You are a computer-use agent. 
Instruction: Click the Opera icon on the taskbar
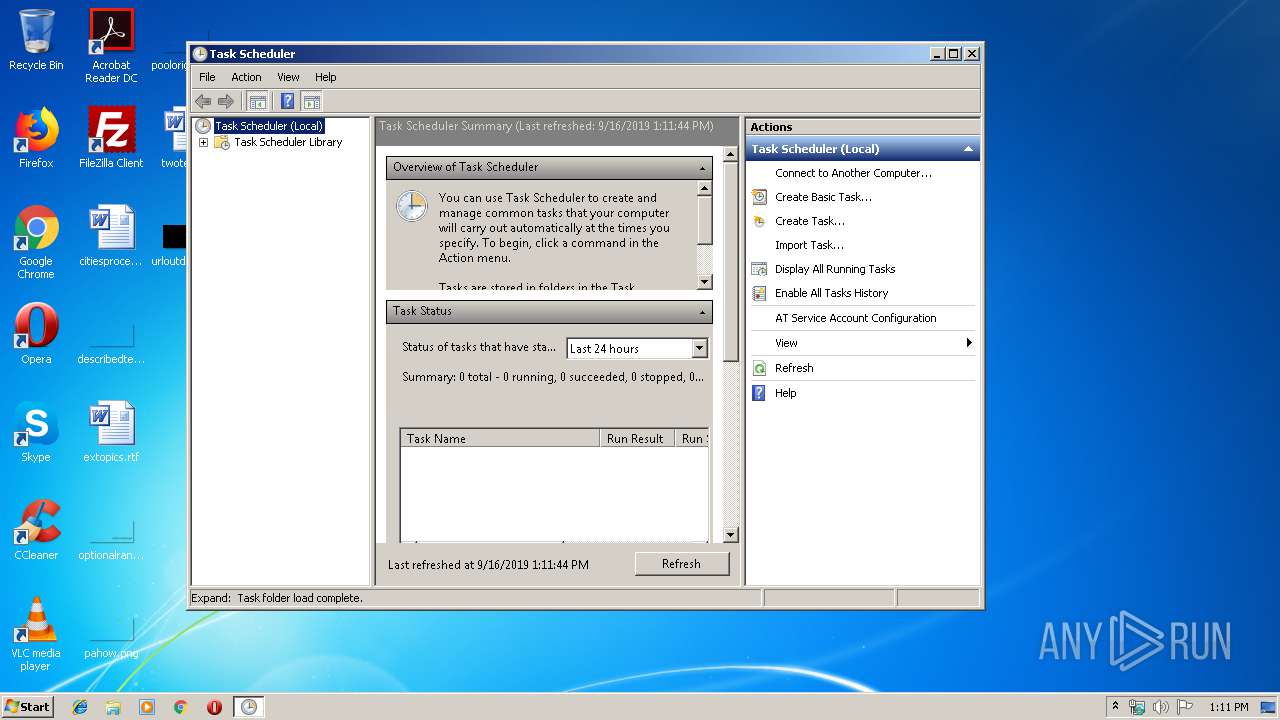(x=214, y=707)
